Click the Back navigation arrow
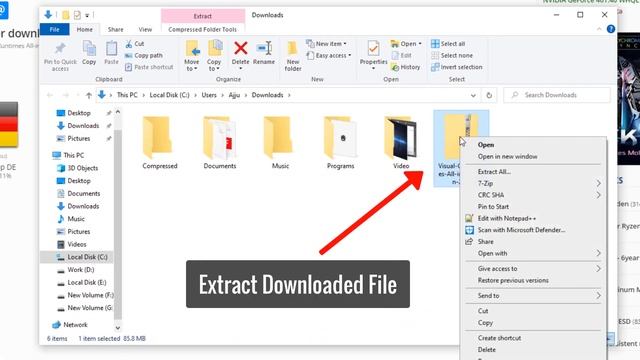 tap(50, 95)
